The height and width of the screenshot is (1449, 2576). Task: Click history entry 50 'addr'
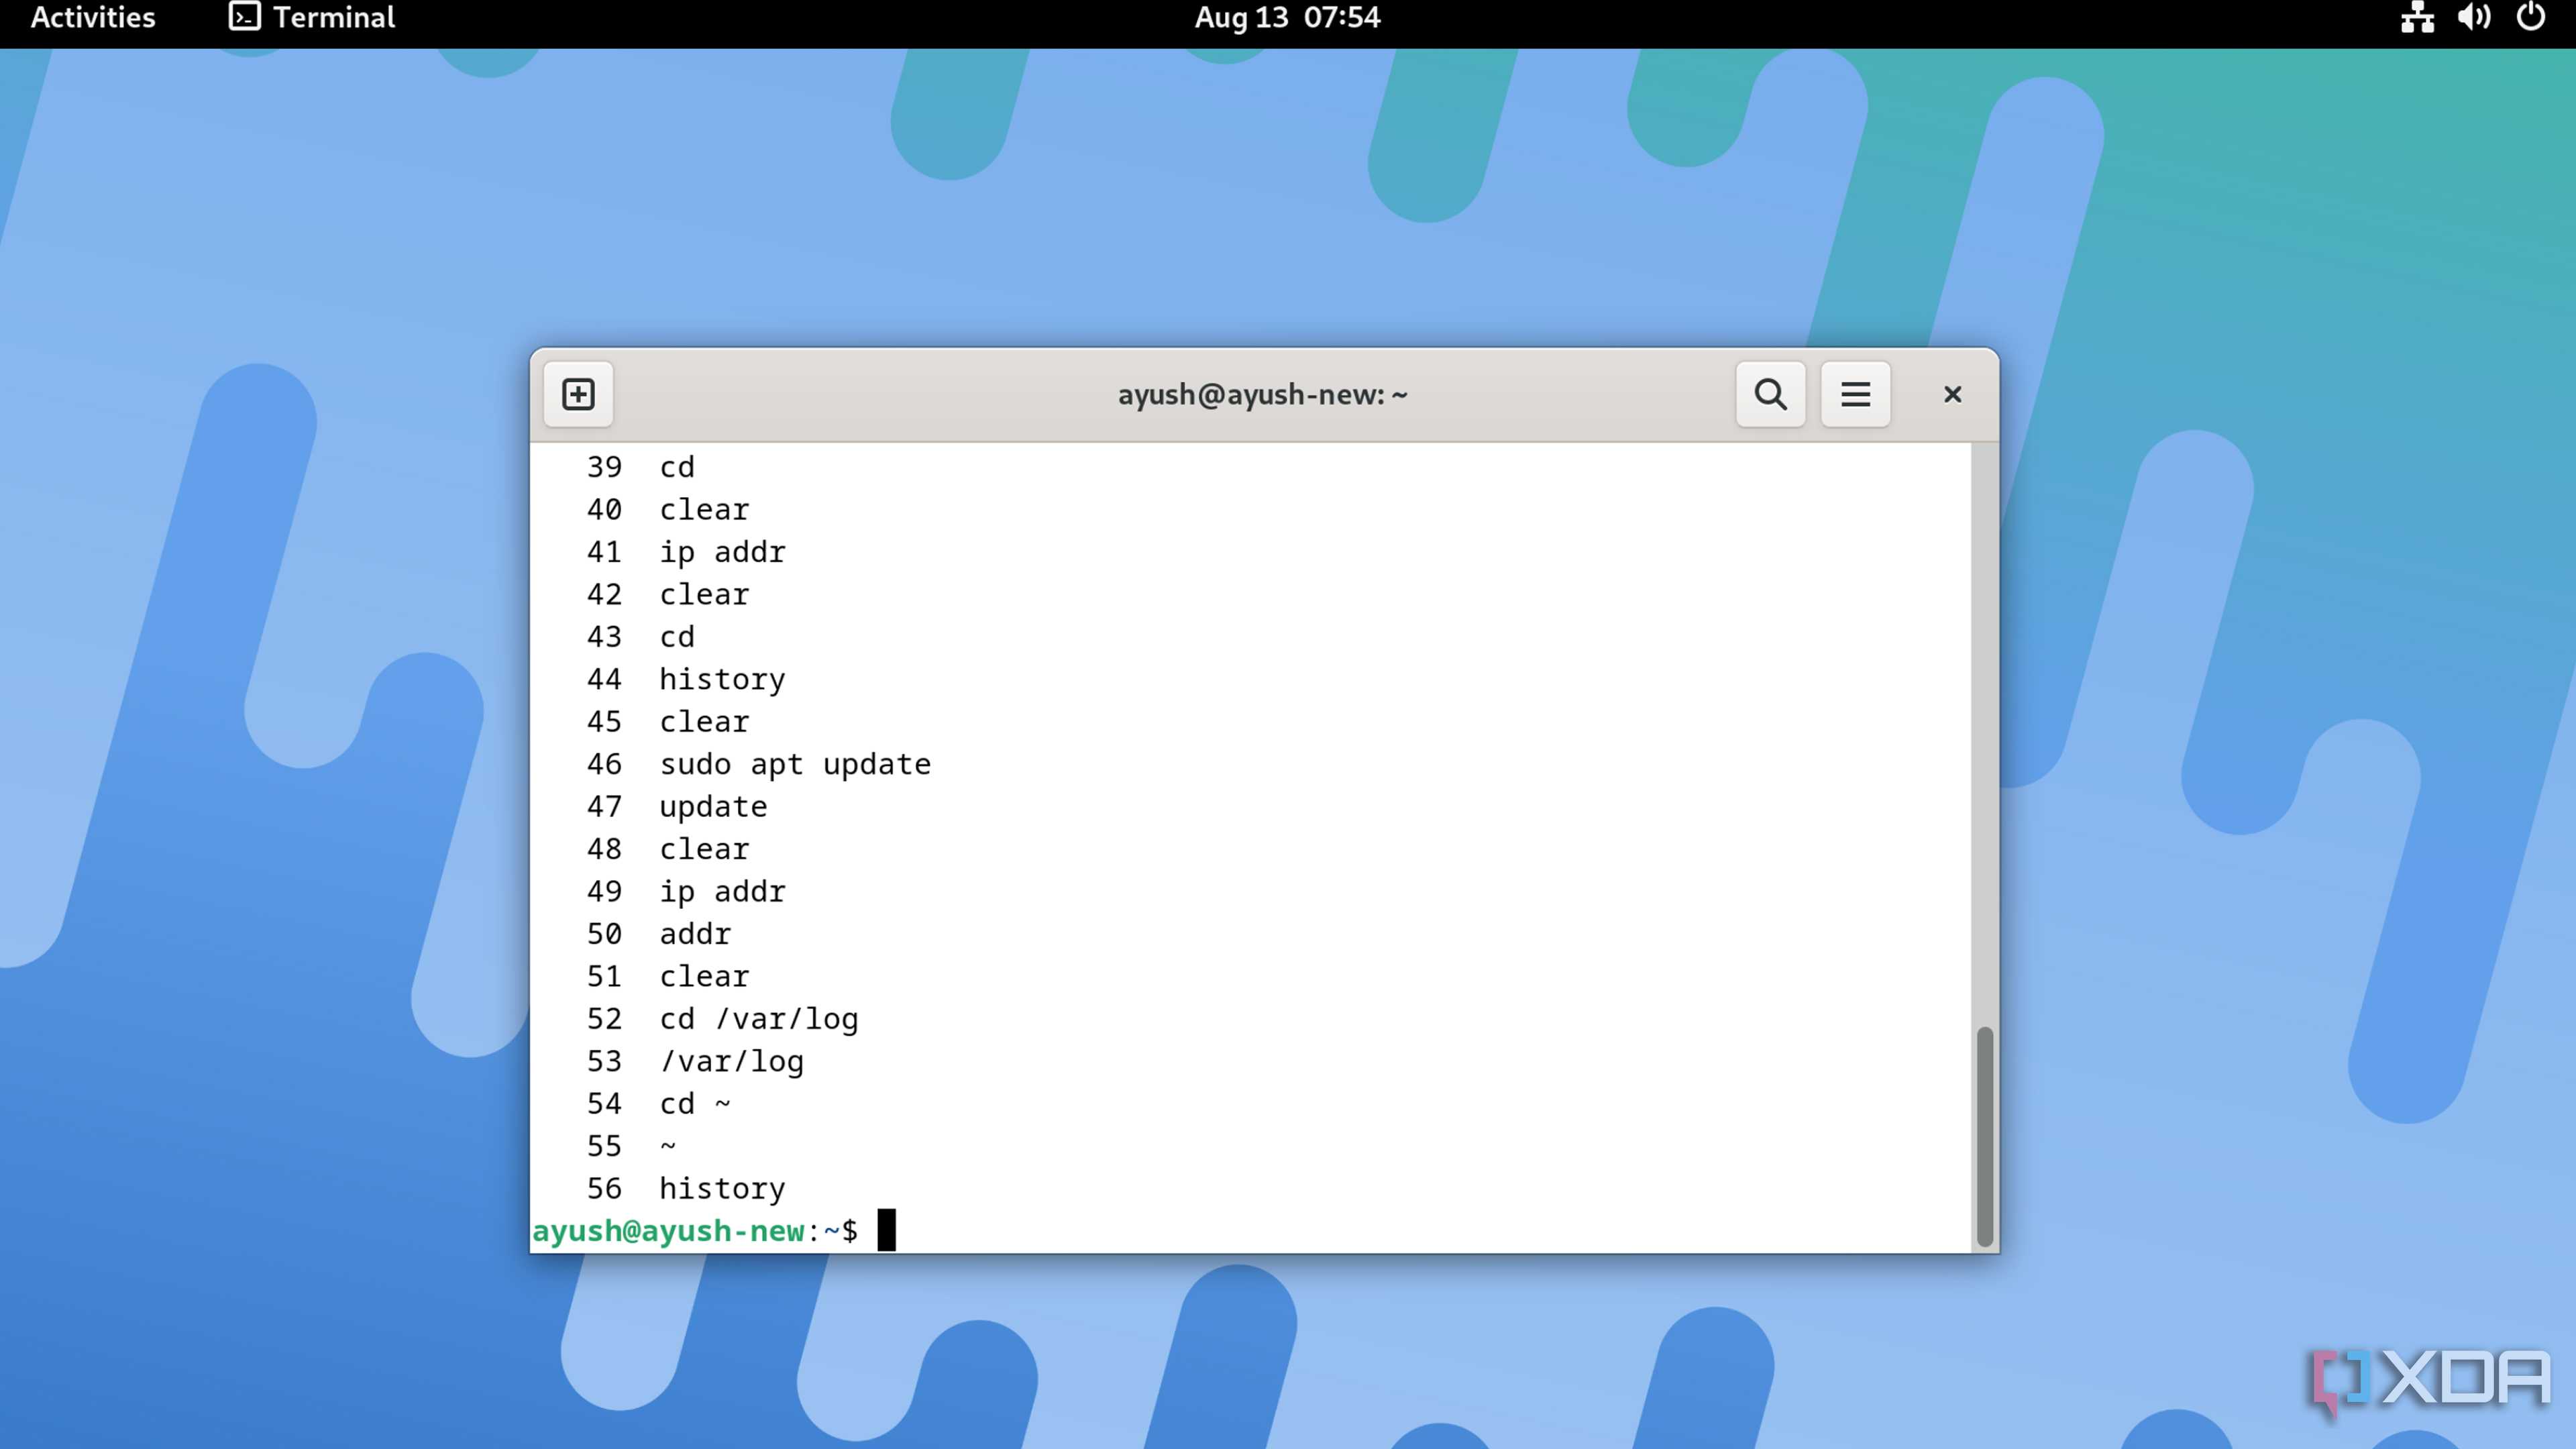695,934
